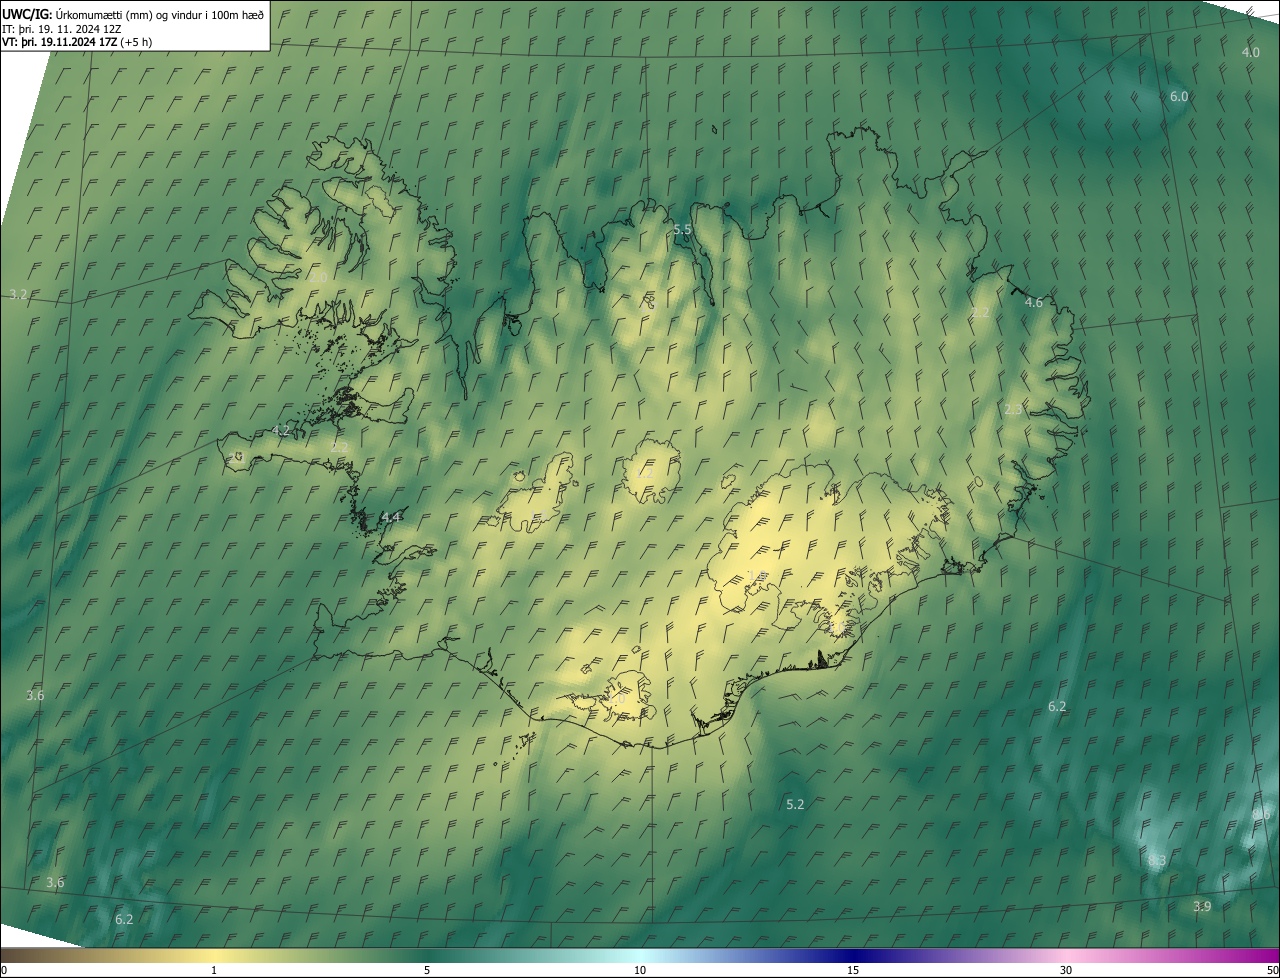Image resolution: width=1280 pixels, height=978 pixels.
Task: Click the 6.0 value label
Action: pos(1179,96)
